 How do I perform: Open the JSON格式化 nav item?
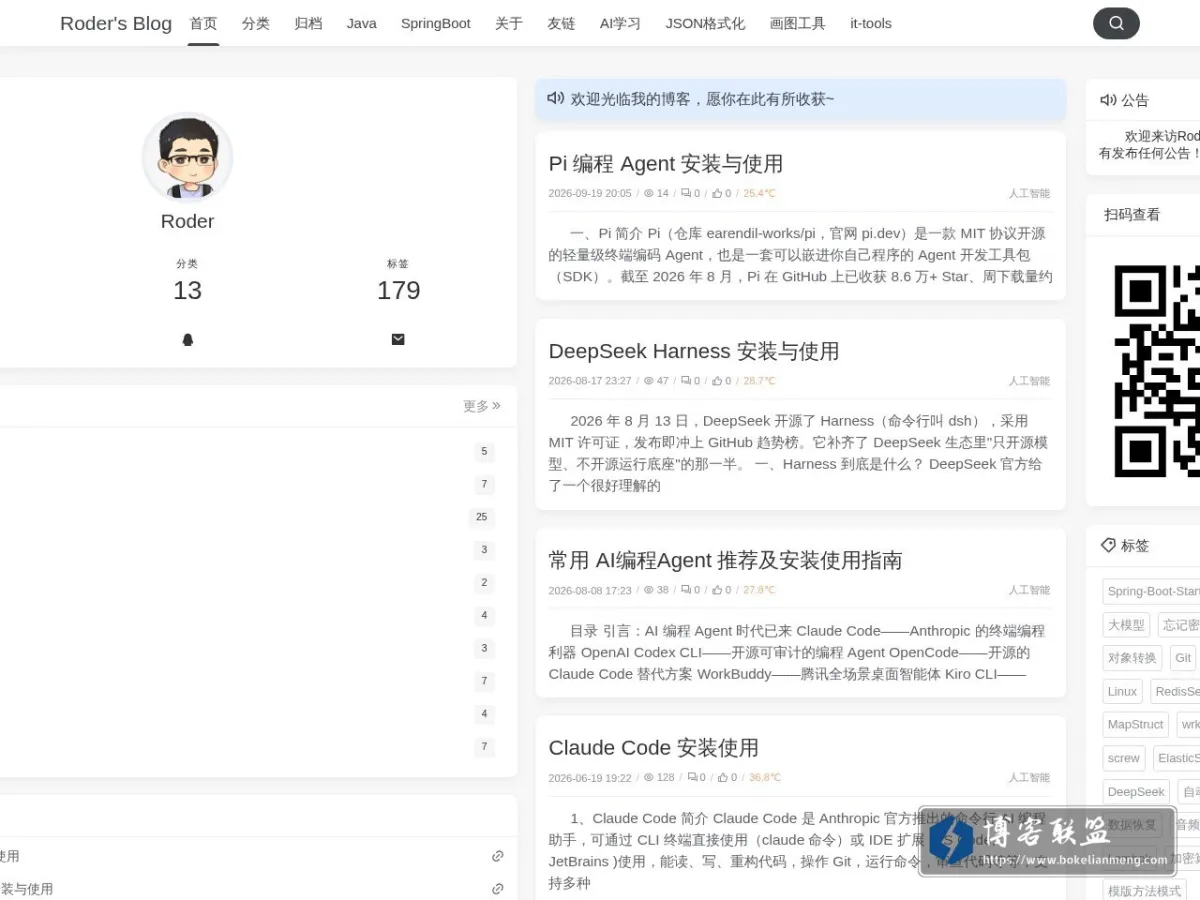click(705, 23)
